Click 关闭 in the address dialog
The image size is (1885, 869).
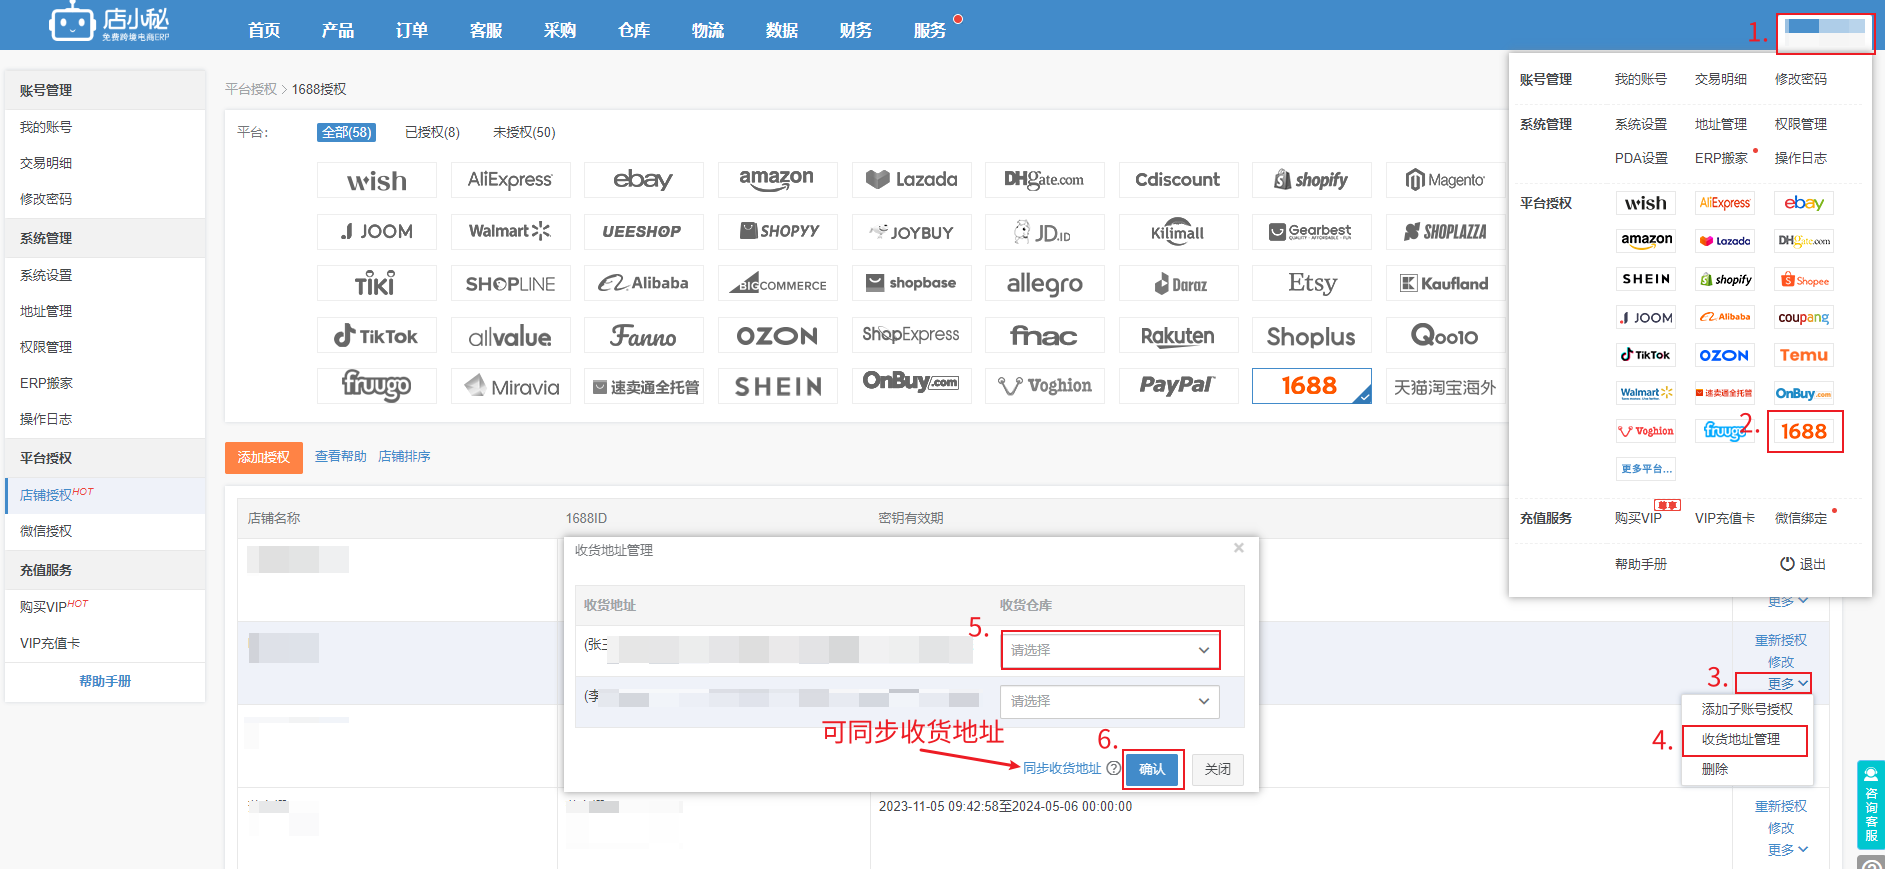coord(1217,769)
